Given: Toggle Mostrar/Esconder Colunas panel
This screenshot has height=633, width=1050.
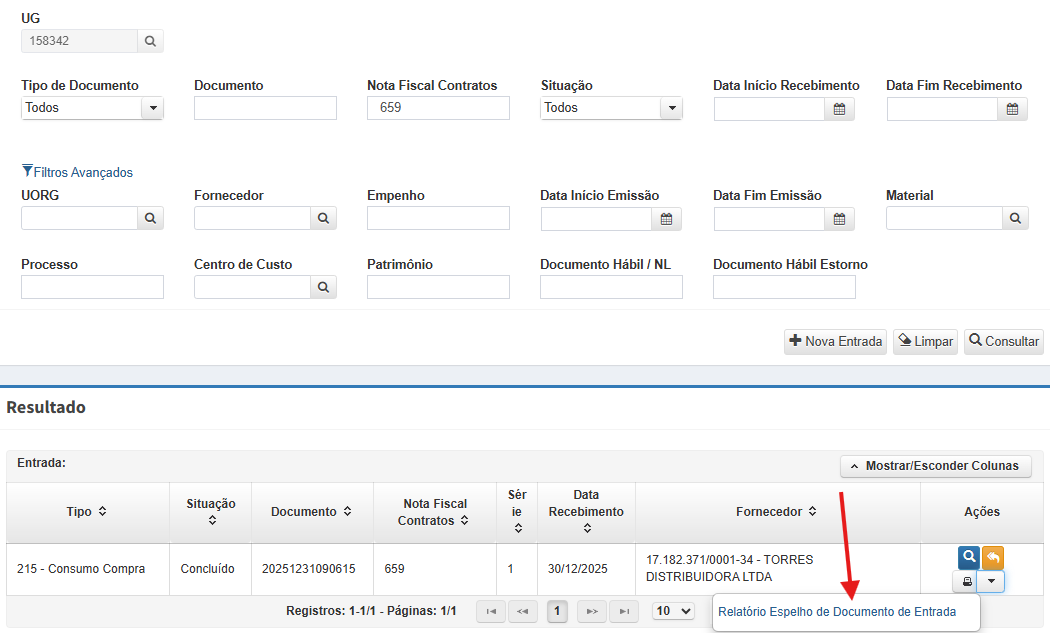Looking at the screenshot, I should coord(935,466).
